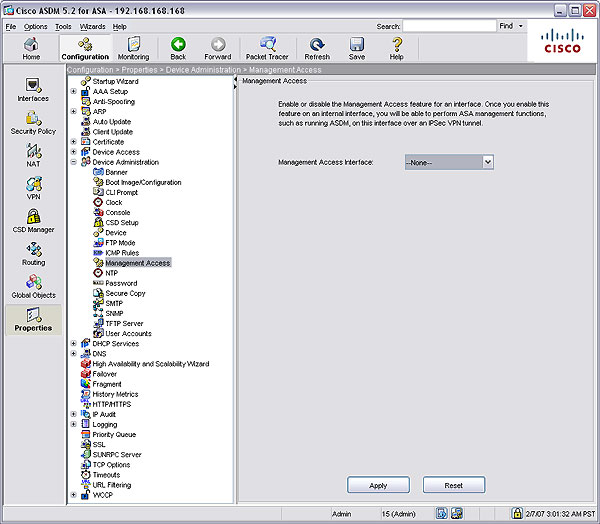Select the Timeouts tree item icon
The image size is (600, 524).
[x=86, y=475]
